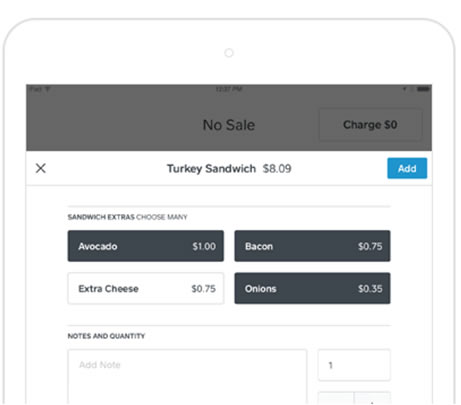Tap the clock time in the status bar

(x=229, y=89)
